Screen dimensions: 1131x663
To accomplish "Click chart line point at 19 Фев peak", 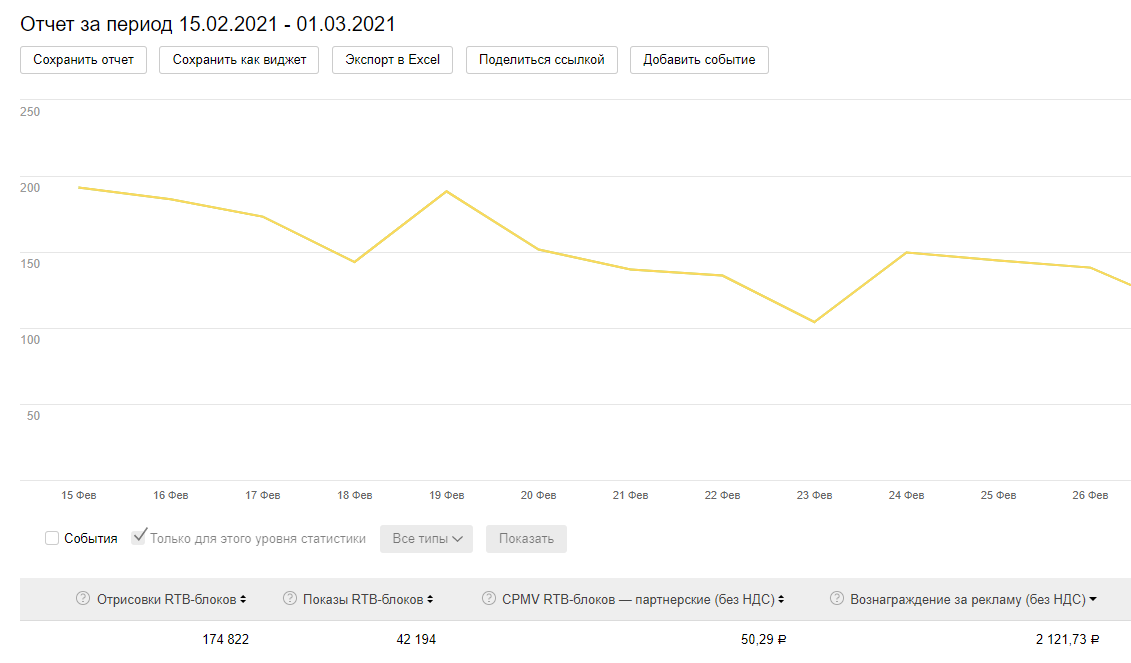I will (x=446, y=191).
